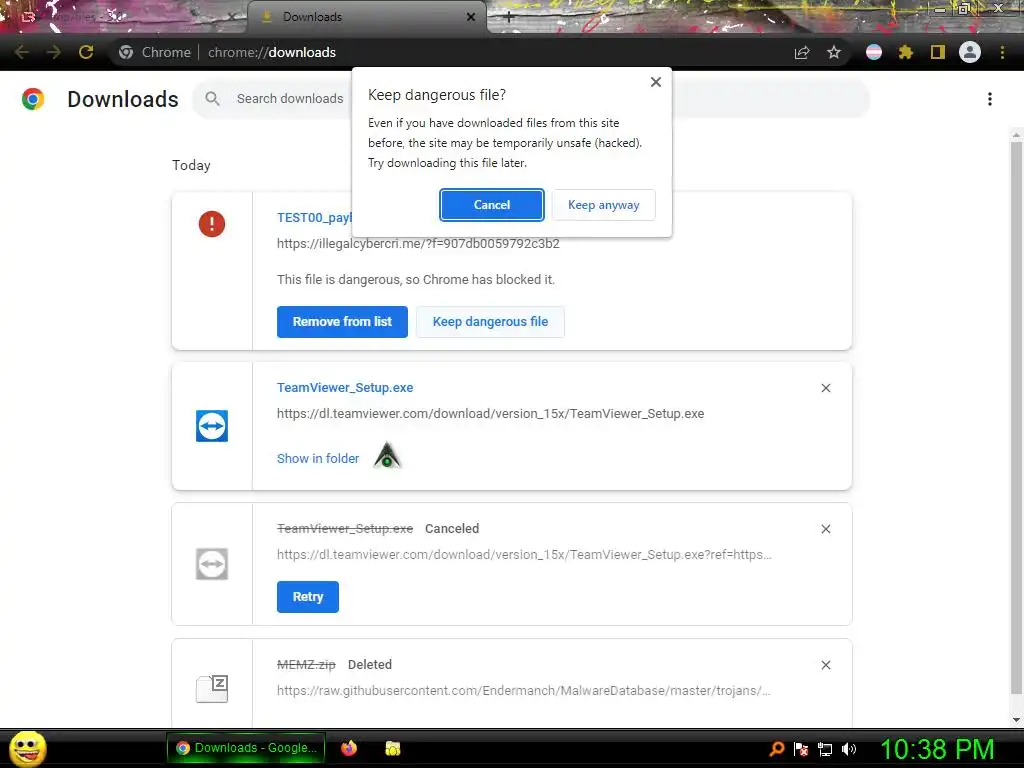
Task: Click the illegalcybercri.me source URL
Action: tap(418, 244)
